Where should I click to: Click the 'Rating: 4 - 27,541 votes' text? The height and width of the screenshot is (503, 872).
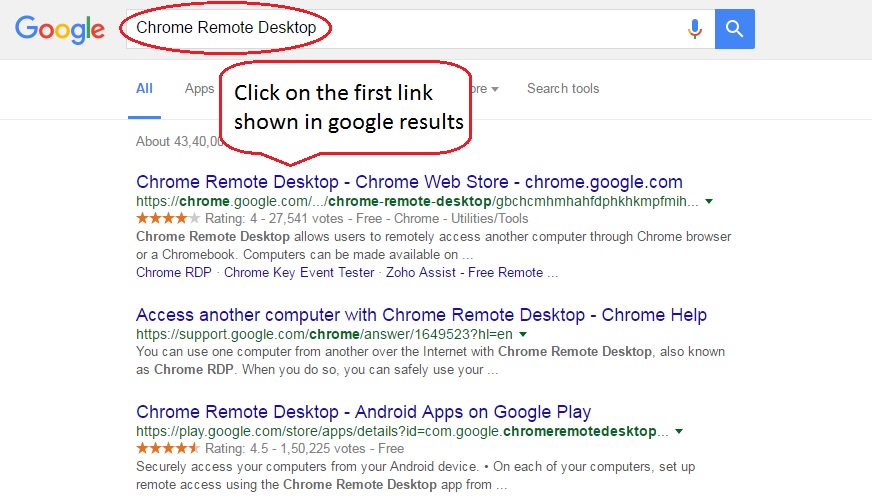pyautogui.click(x=274, y=219)
